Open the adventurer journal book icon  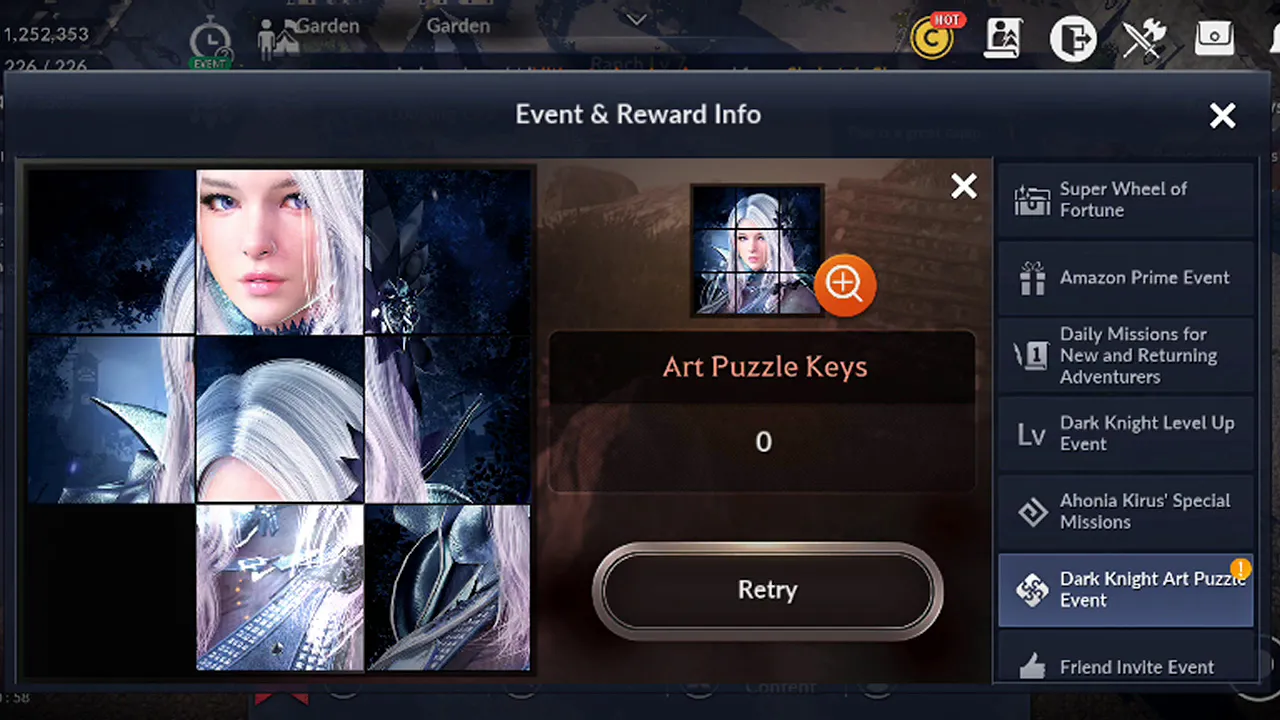tap(1002, 39)
